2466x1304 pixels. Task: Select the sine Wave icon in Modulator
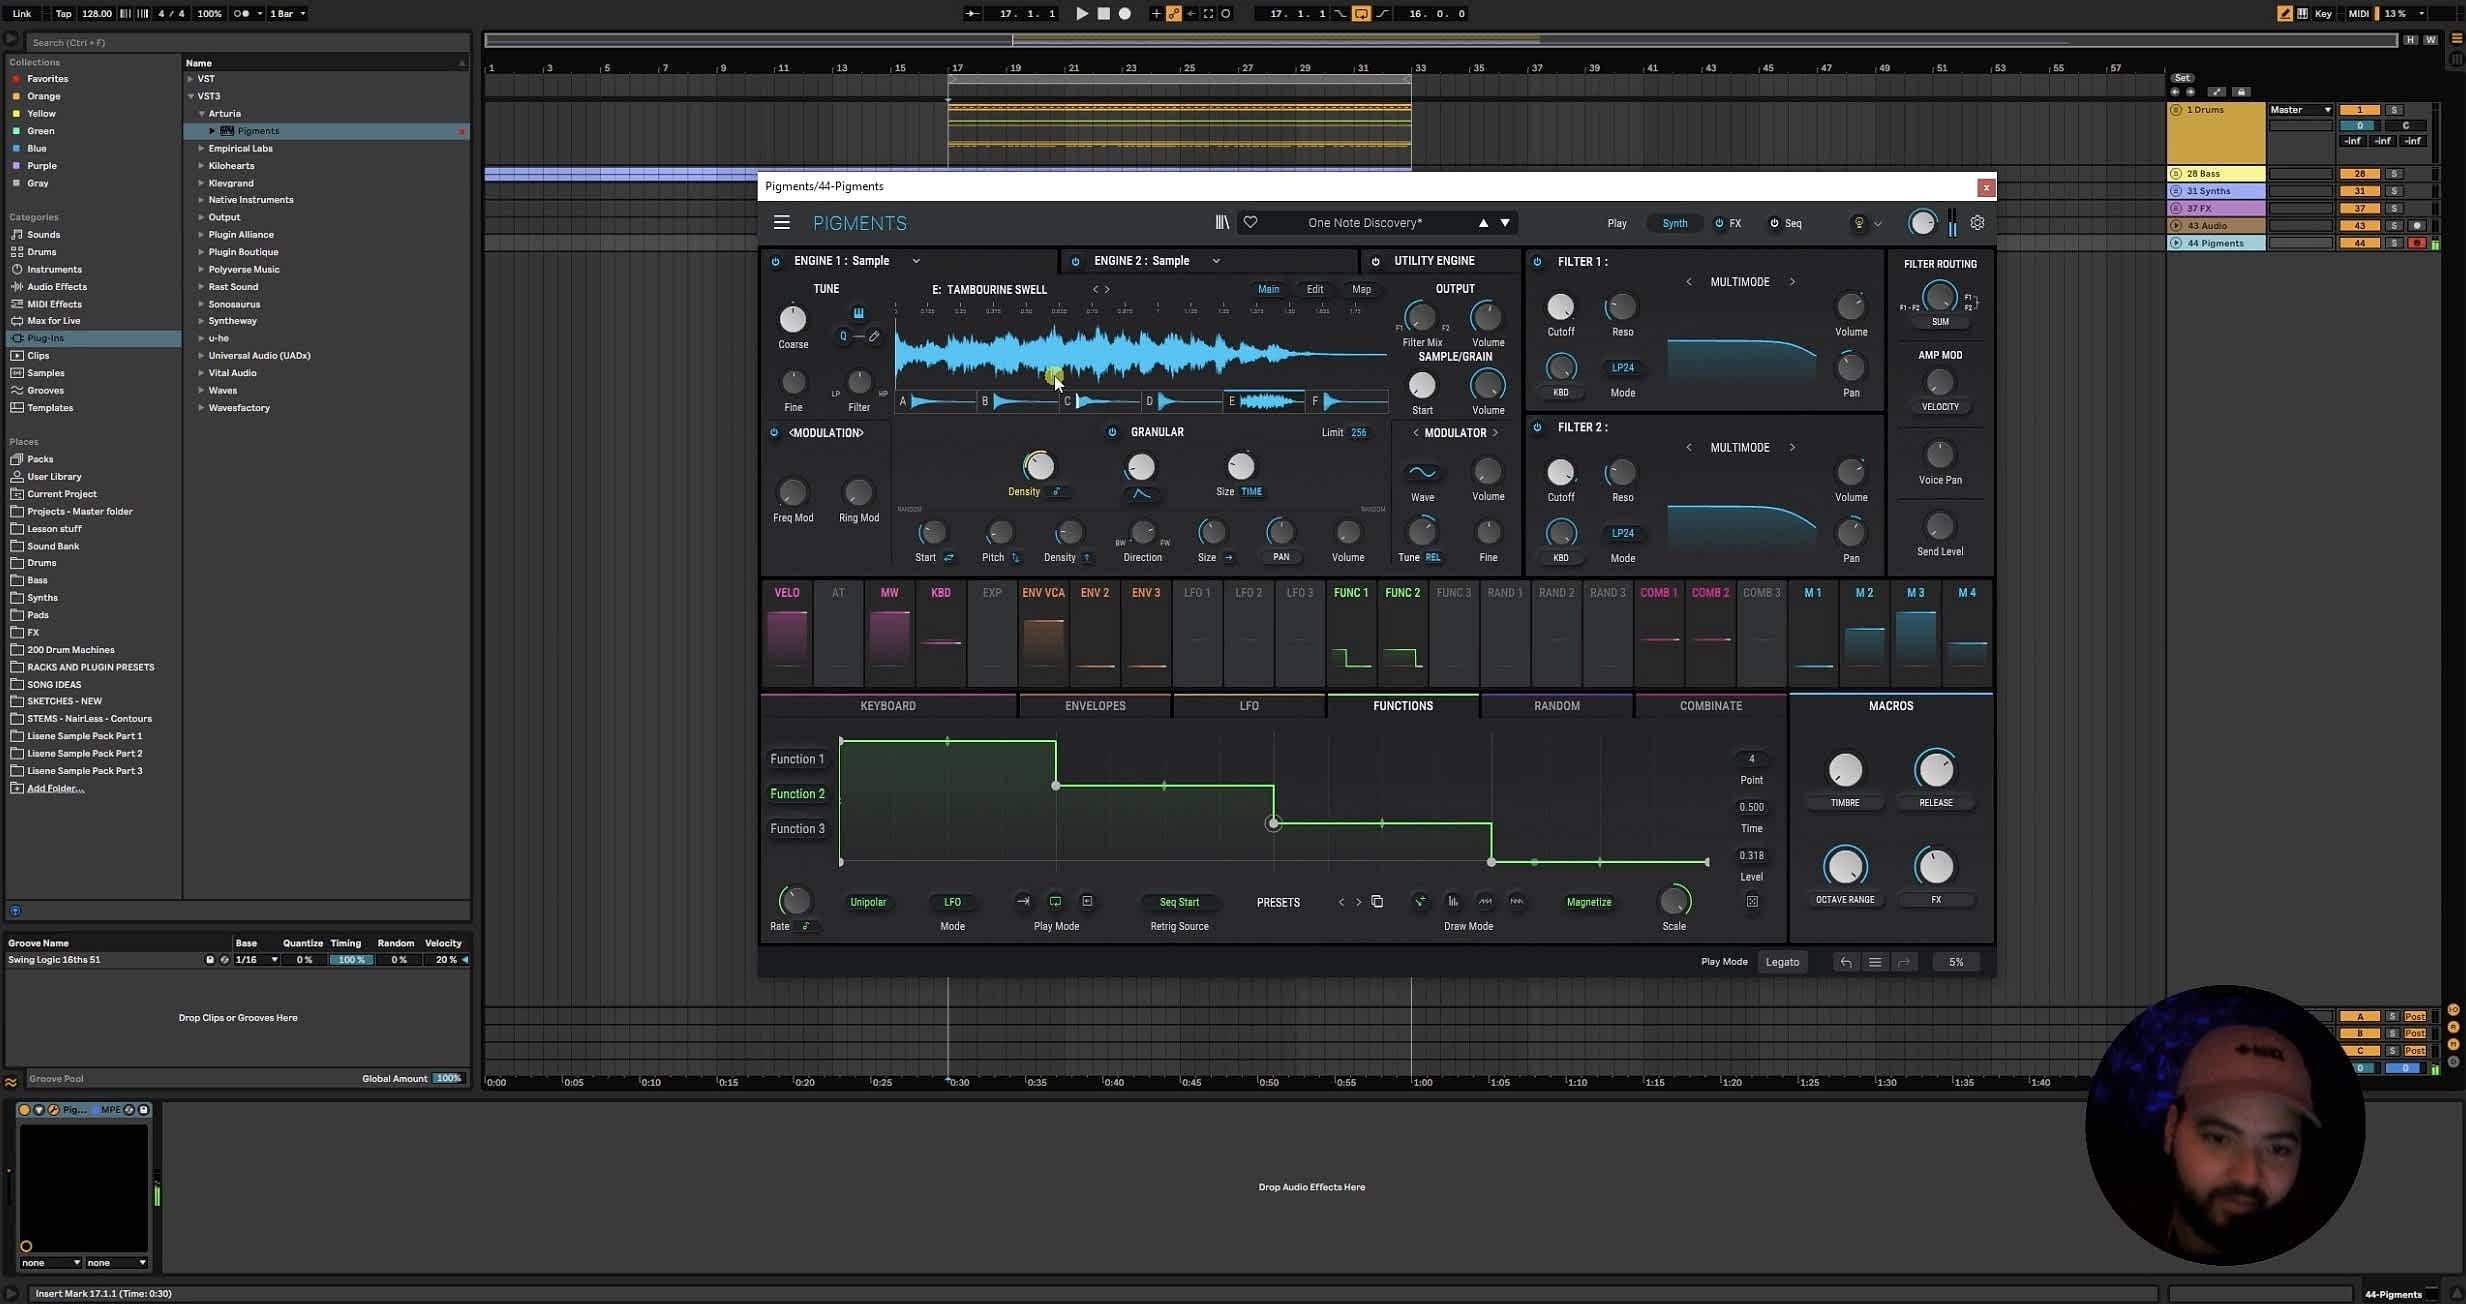(1422, 472)
